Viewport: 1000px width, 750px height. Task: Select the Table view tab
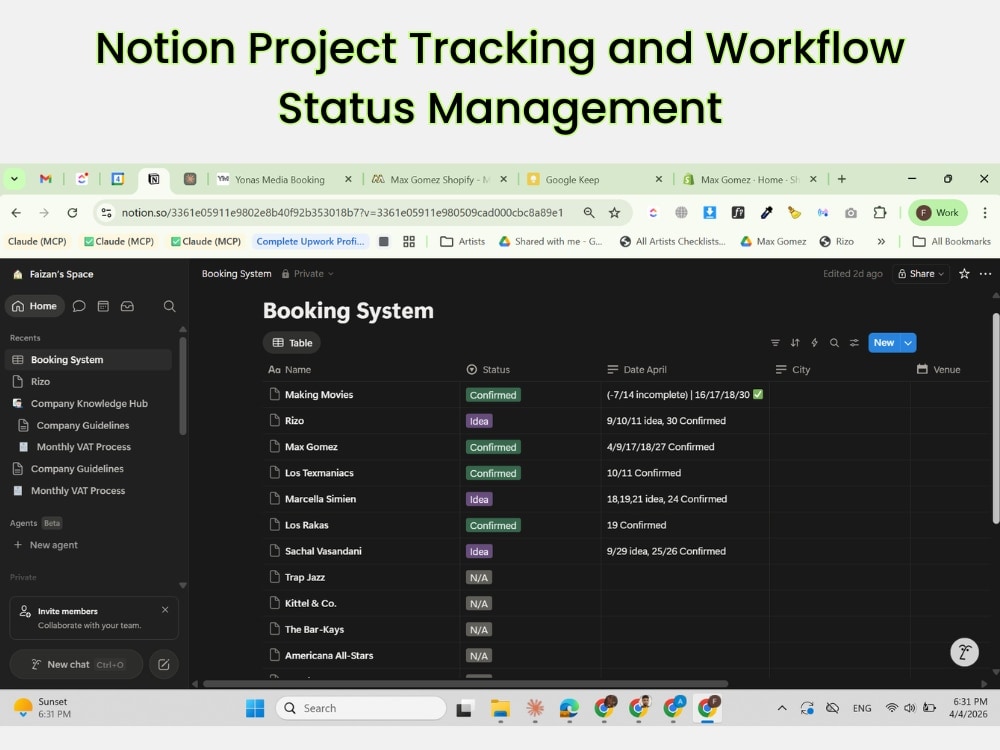(292, 342)
